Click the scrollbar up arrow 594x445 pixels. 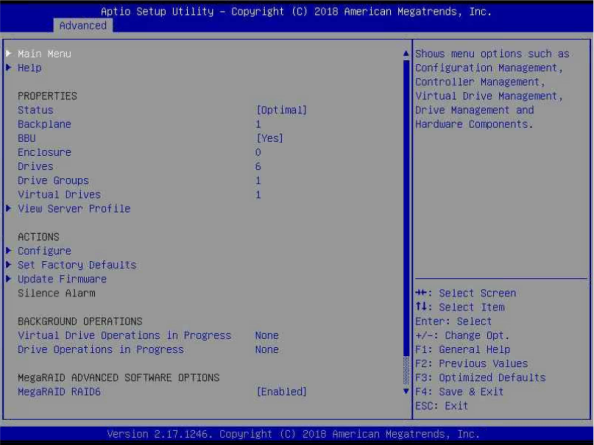coord(406,53)
